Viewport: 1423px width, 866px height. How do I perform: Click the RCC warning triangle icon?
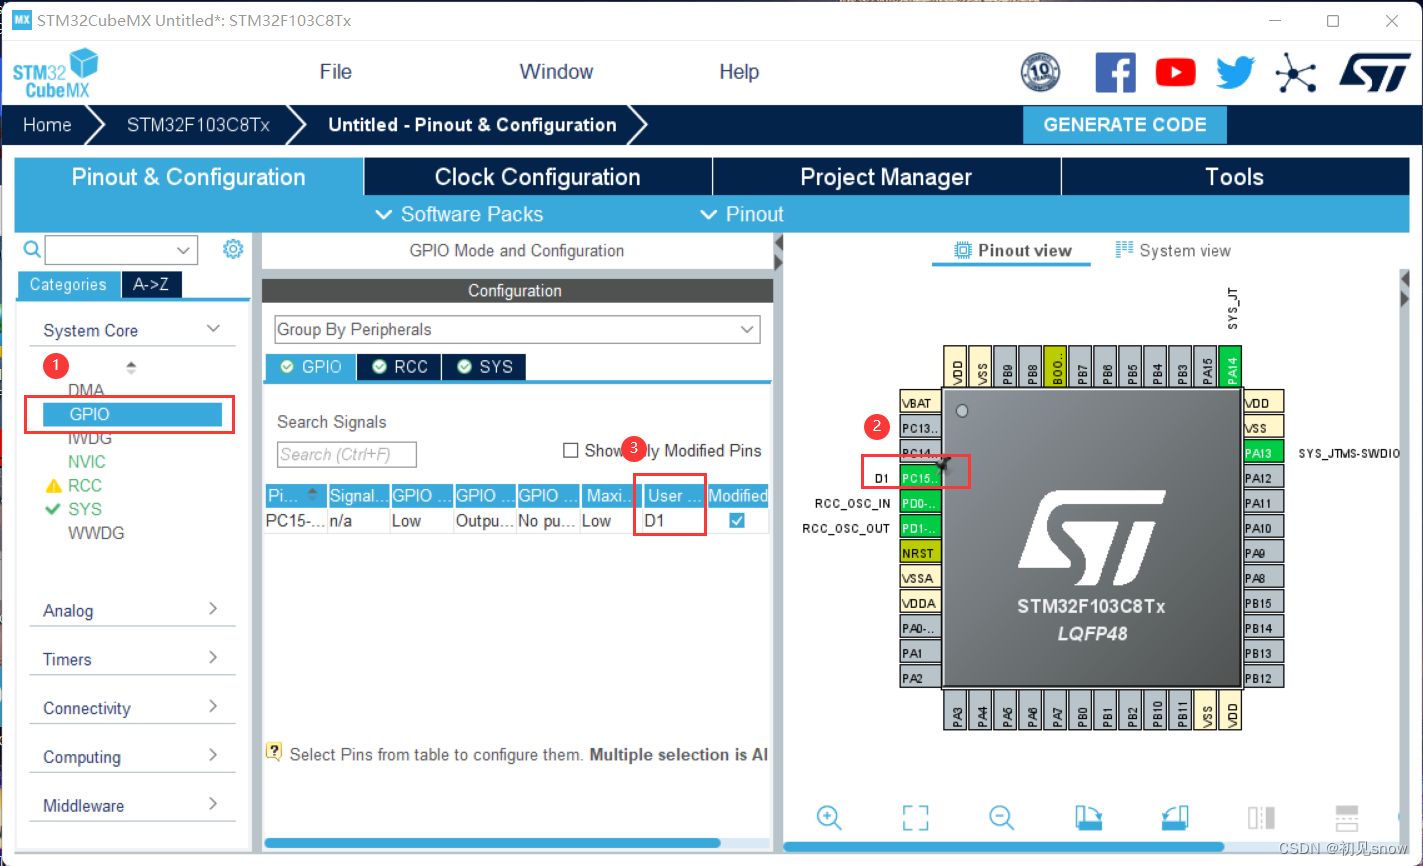pyautogui.click(x=54, y=486)
